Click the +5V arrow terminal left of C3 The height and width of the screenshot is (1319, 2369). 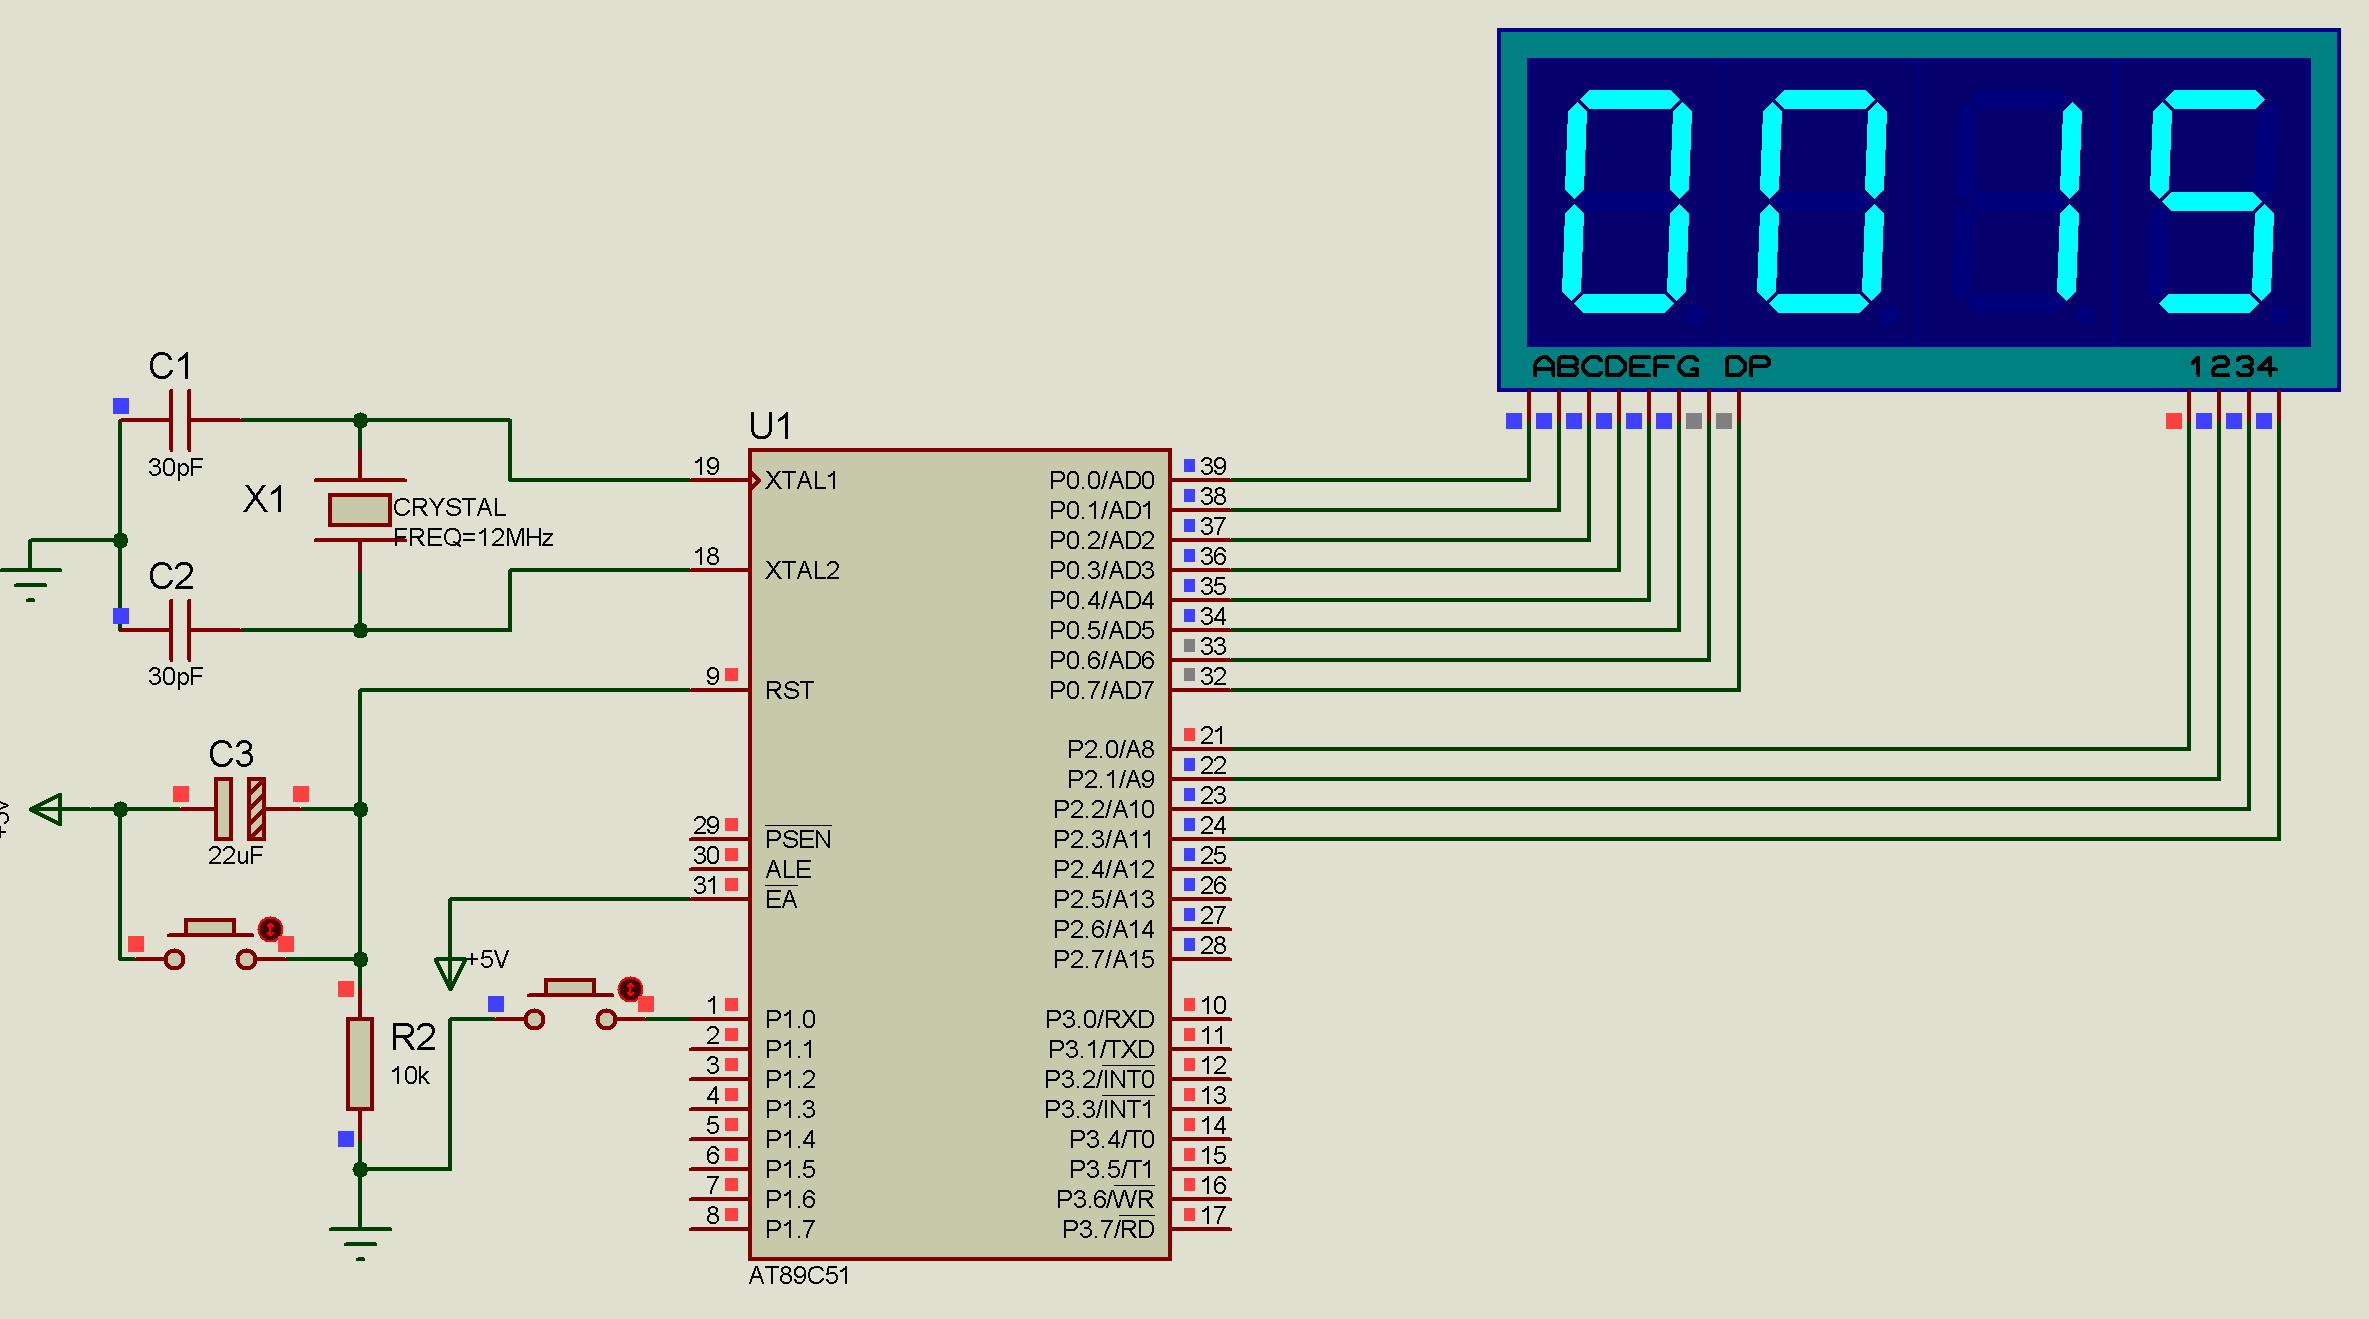click(x=48, y=808)
